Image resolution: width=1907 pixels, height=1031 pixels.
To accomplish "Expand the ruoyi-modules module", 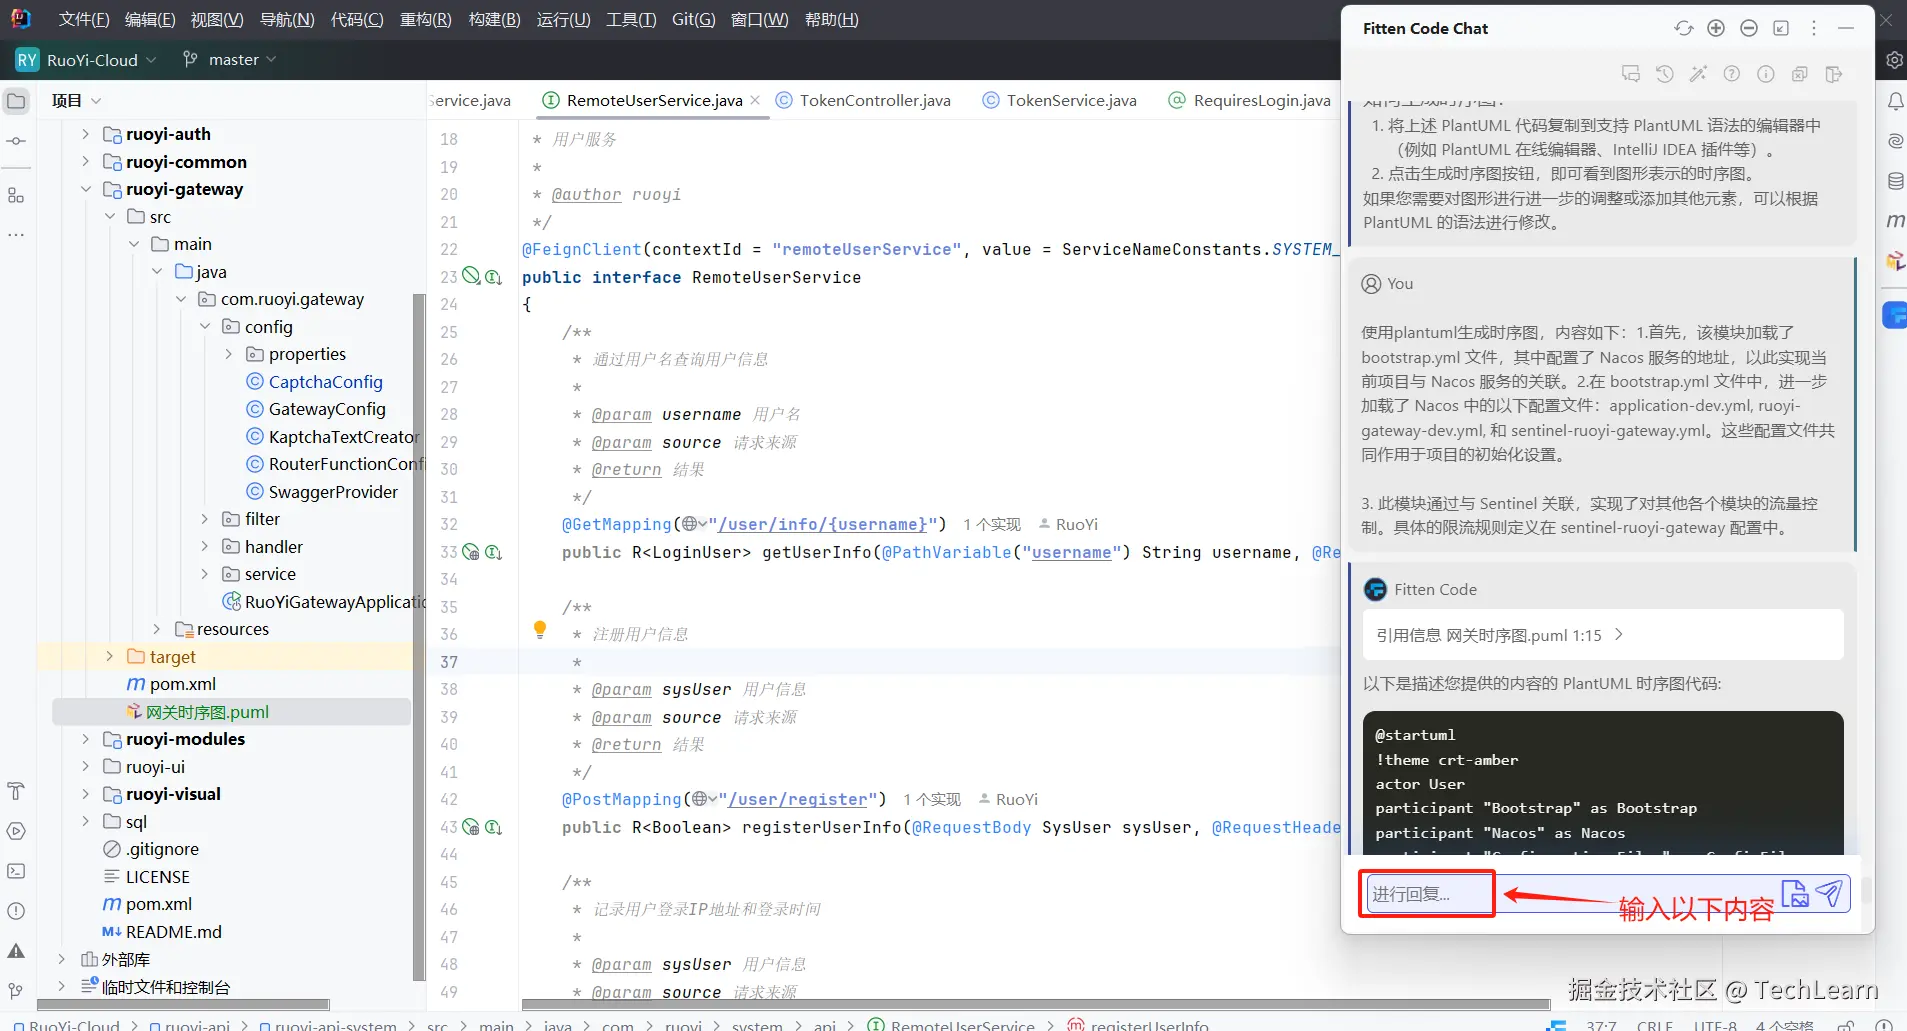I will tap(85, 739).
